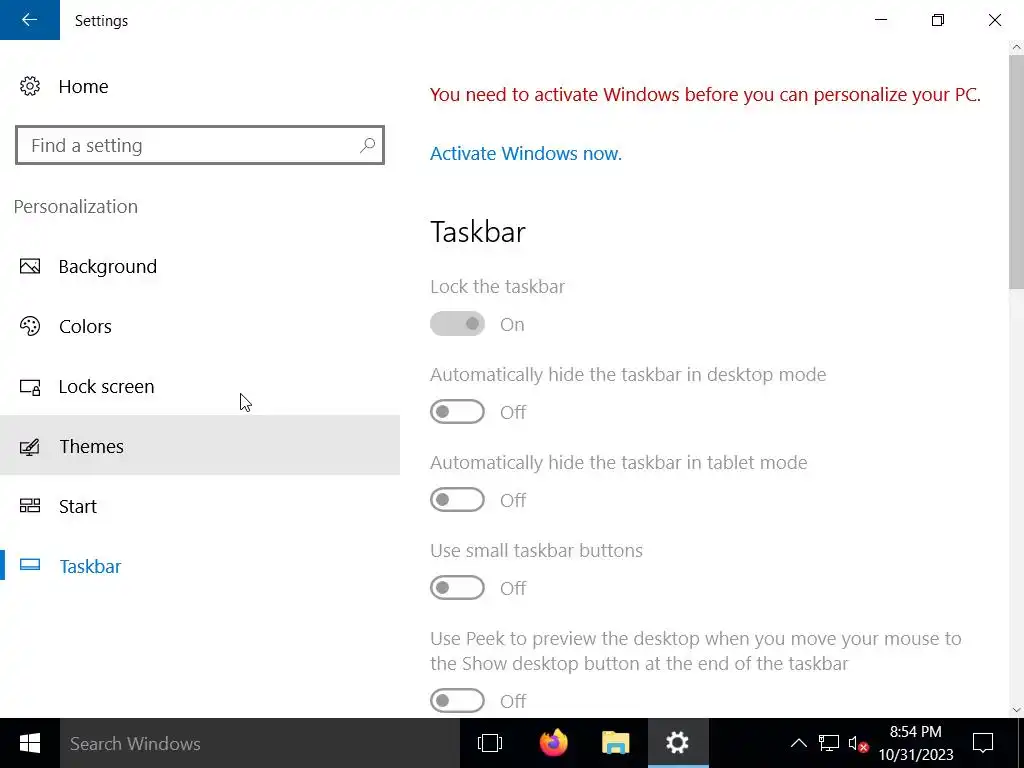Image resolution: width=1024 pixels, height=768 pixels.
Task: Select the Taskbar page label
Action: pyautogui.click(x=90, y=566)
